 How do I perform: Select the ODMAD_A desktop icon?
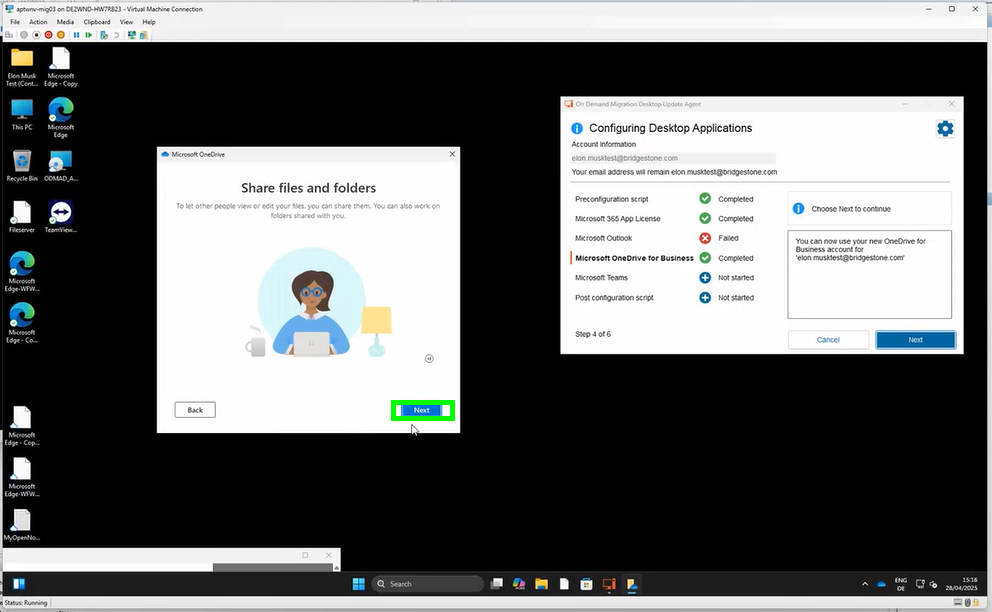click(61, 166)
